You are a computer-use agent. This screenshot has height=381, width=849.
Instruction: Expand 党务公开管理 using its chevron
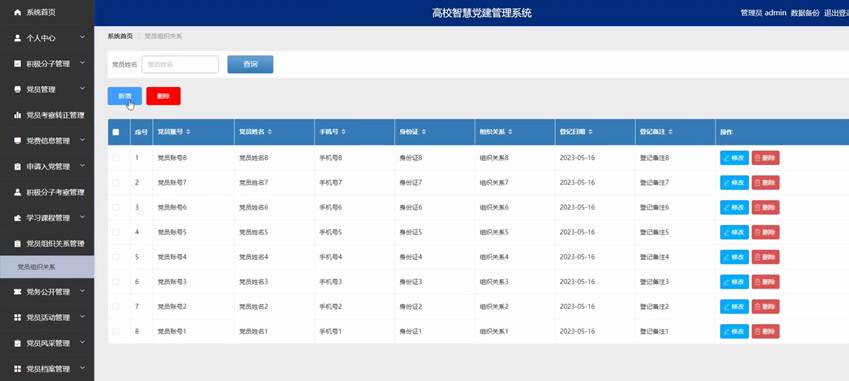point(82,291)
